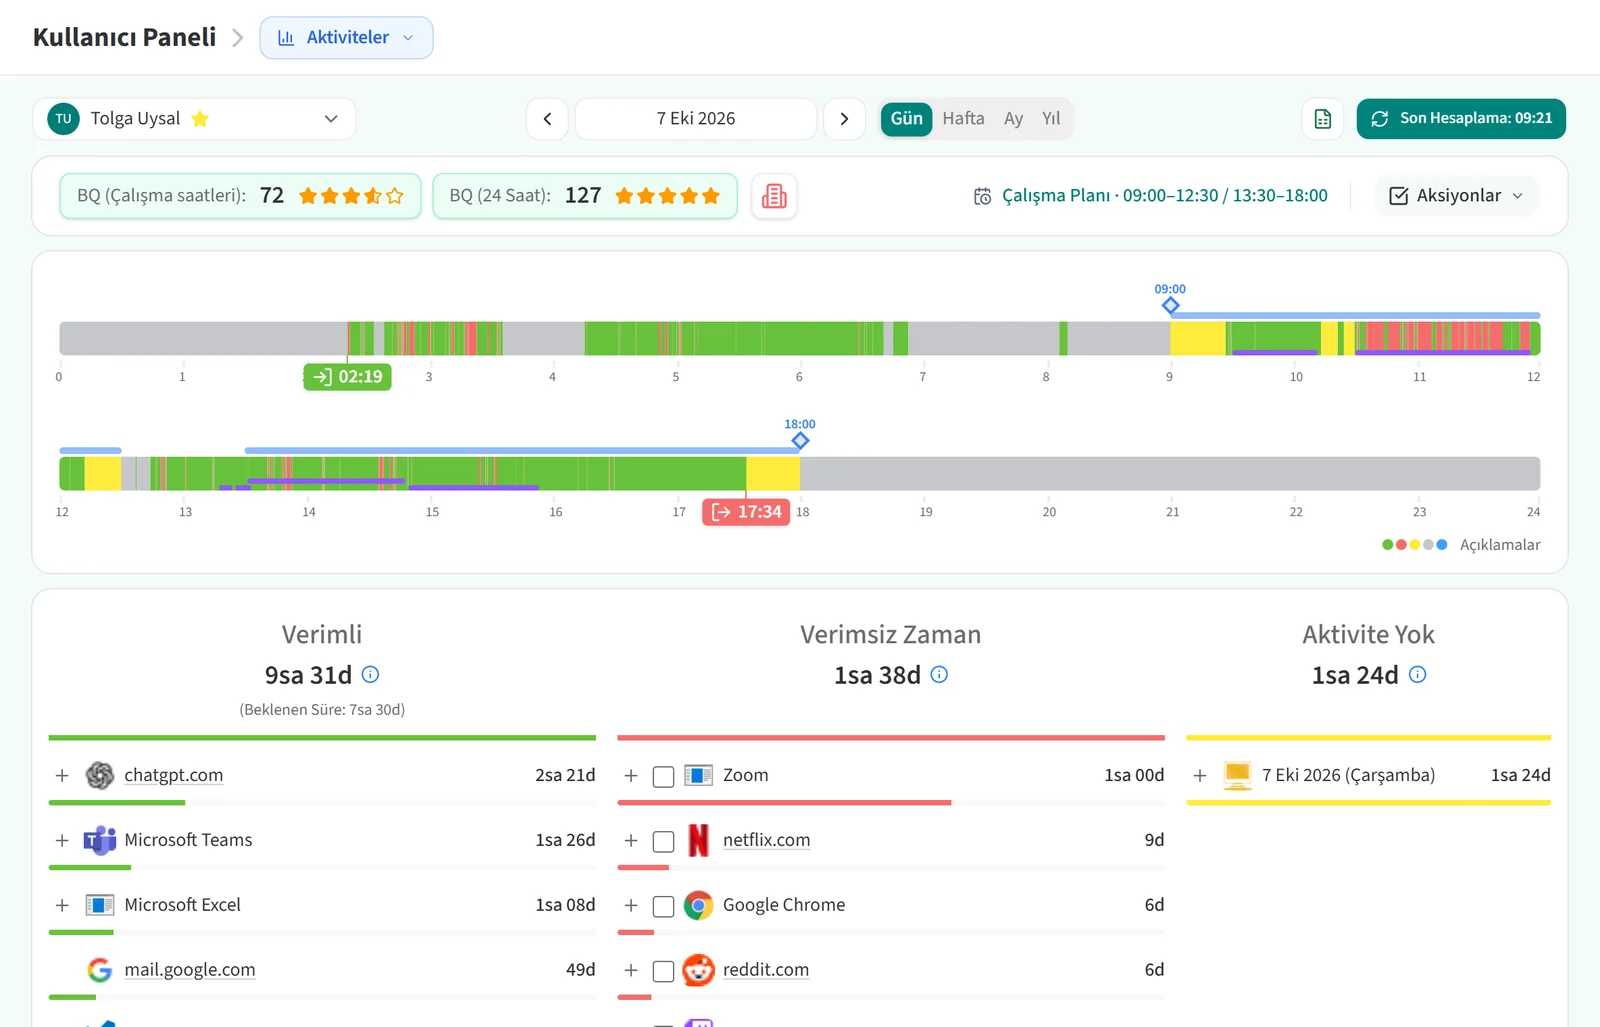This screenshot has width=1600, height=1027.
Task: Check the netflix.com row checkbox
Action: [x=663, y=842]
